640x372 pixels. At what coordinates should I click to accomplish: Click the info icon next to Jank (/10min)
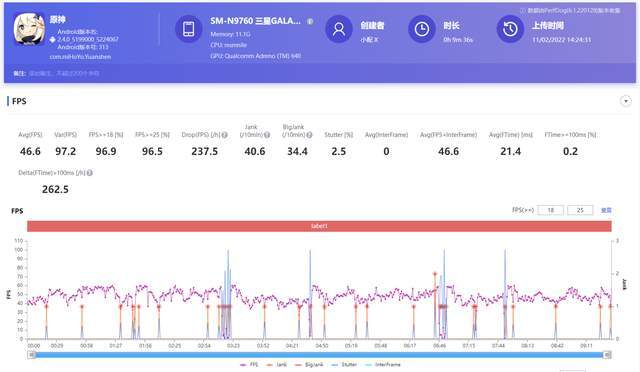[267, 135]
